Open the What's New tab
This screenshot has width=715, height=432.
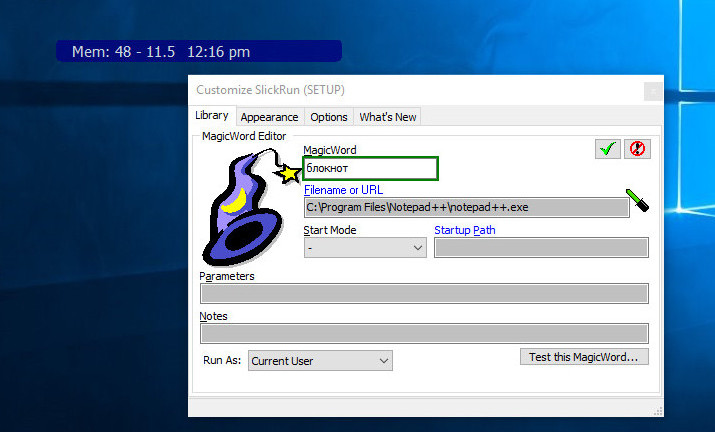[x=388, y=117]
